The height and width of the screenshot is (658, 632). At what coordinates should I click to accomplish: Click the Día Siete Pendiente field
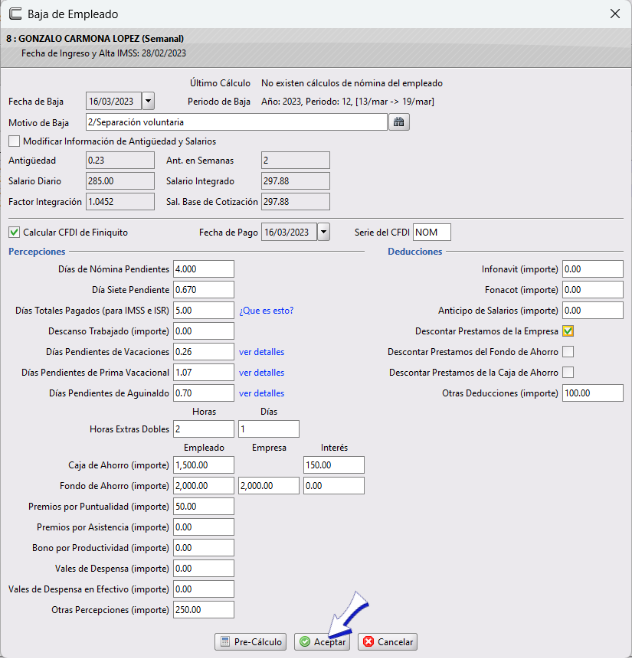[204, 290]
